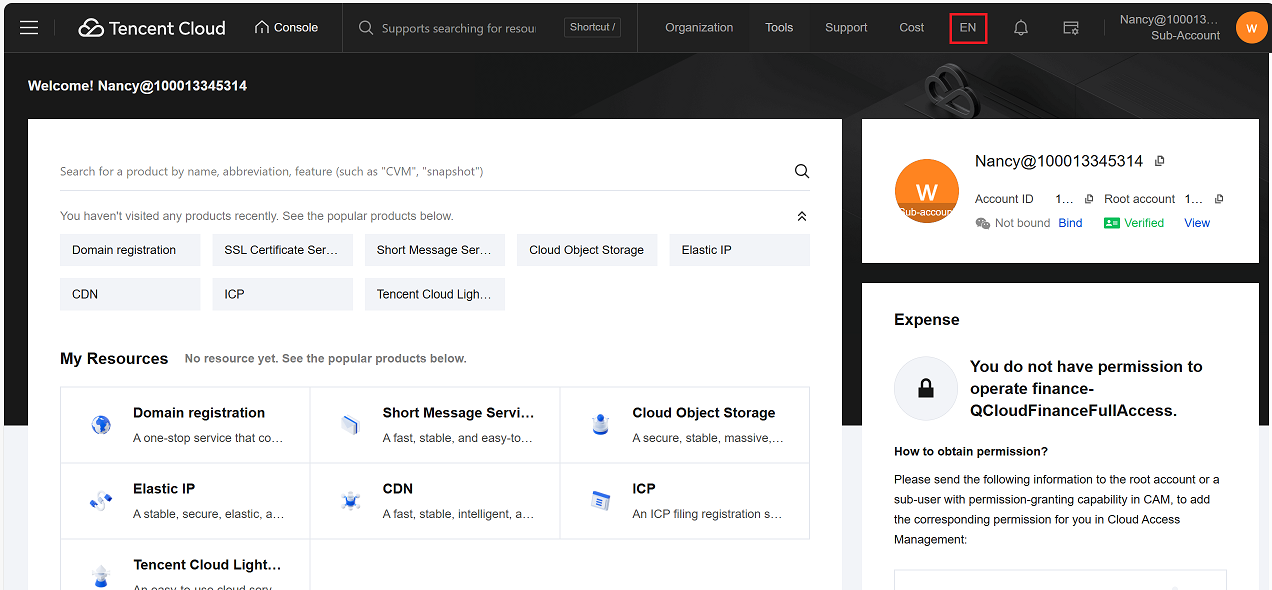Click the CDN card icon
The width and height of the screenshot is (1272, 590).
coord(350,501)
